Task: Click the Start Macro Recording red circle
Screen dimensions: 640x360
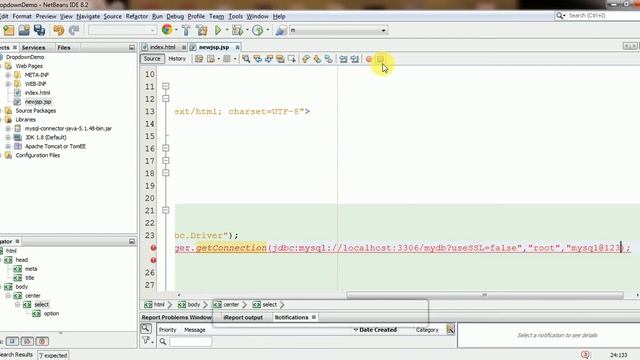Action: tap(369, 59)
